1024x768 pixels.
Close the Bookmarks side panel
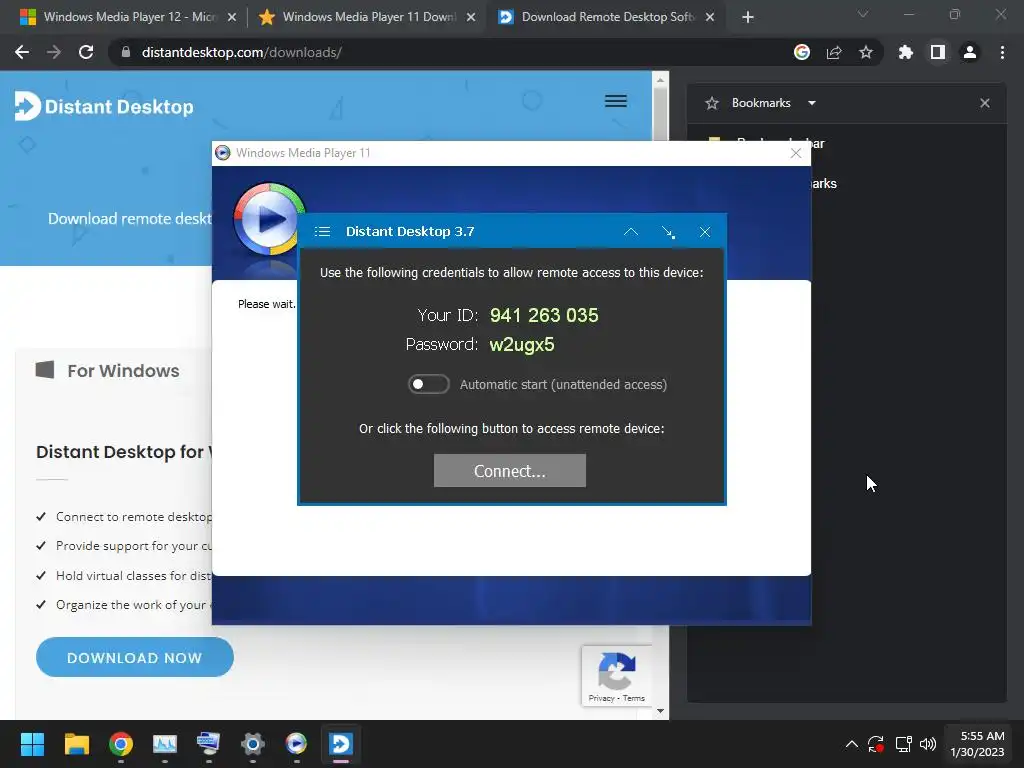point(985,103)
